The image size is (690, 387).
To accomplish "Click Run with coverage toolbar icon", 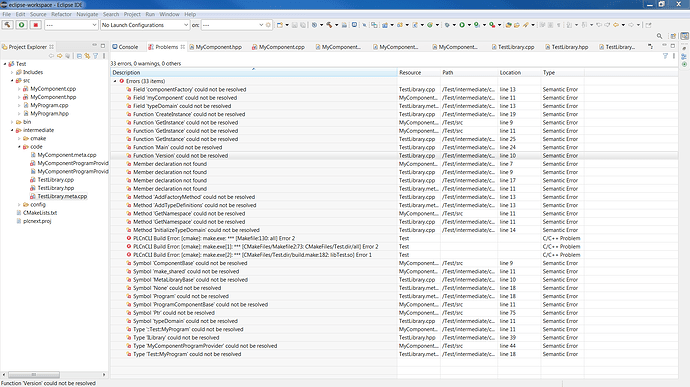I will (477, 25).
